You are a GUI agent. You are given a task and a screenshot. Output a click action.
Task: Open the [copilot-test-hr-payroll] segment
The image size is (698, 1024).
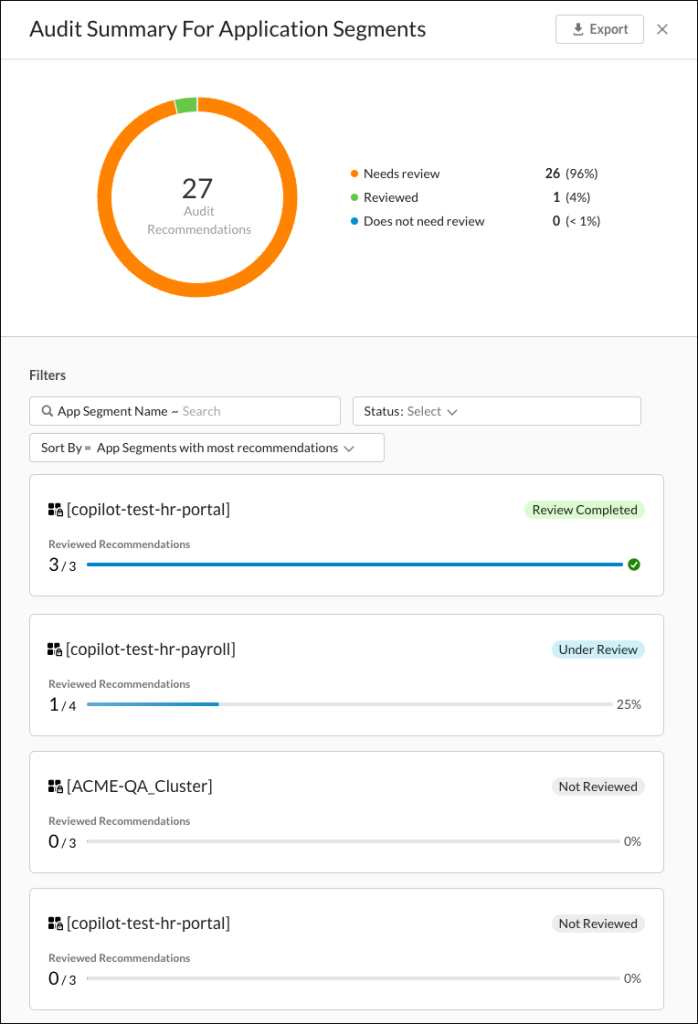[x=150, y=649]
